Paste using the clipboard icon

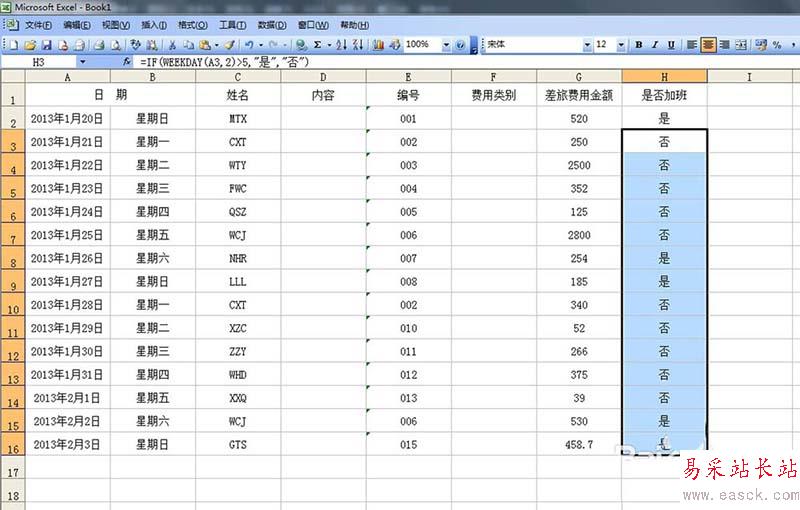pos(205,45)
